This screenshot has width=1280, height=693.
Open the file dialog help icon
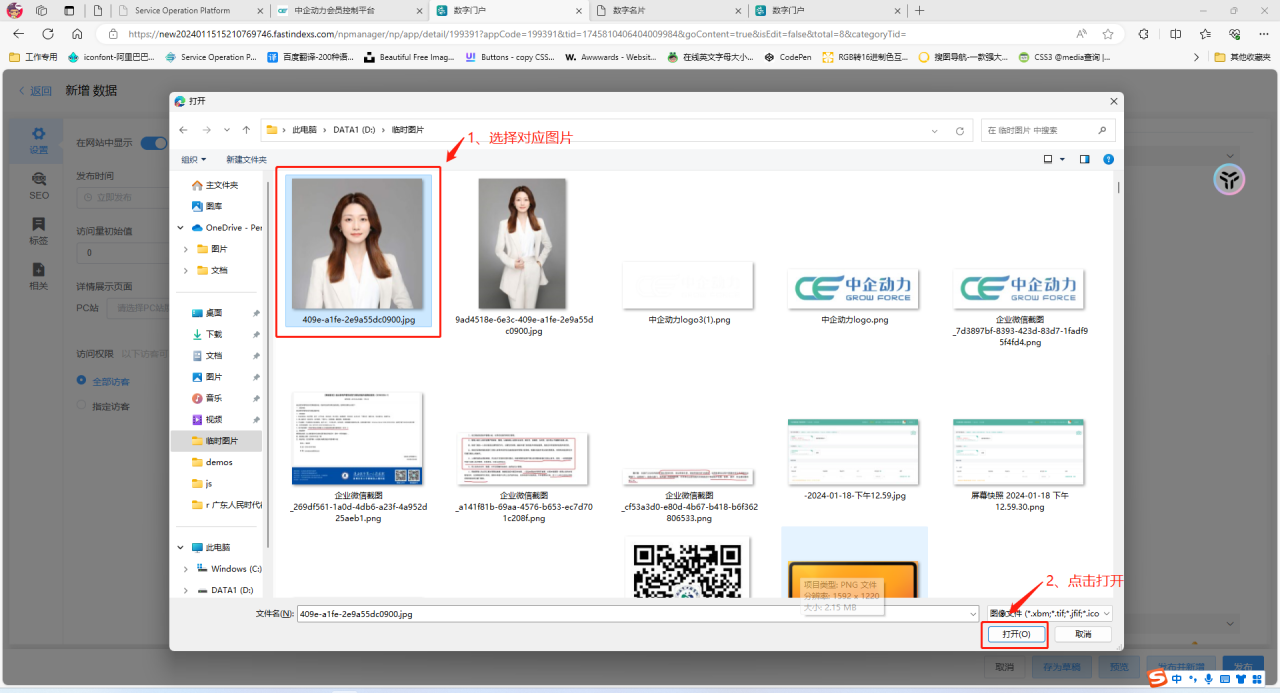pyautogui.click(x=1109, y=159)
